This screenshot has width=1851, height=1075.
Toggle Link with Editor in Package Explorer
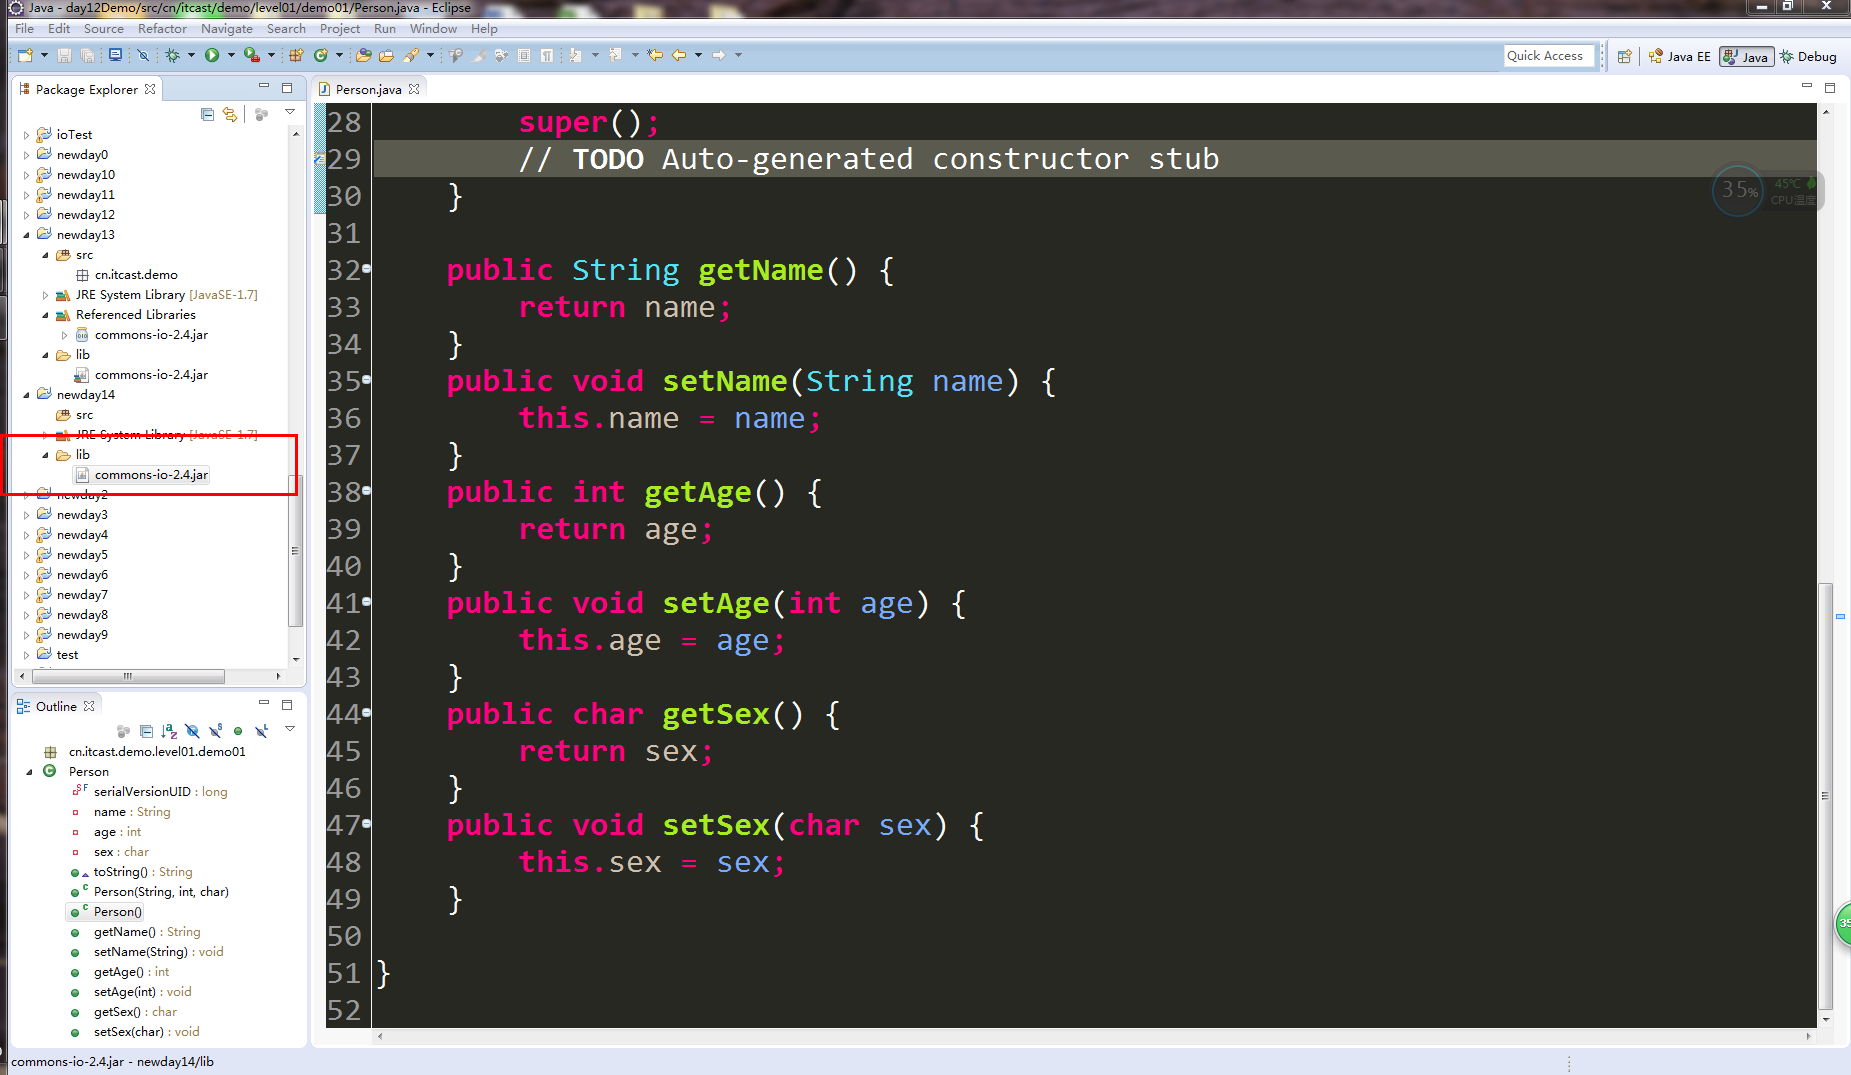pos(230,114)
